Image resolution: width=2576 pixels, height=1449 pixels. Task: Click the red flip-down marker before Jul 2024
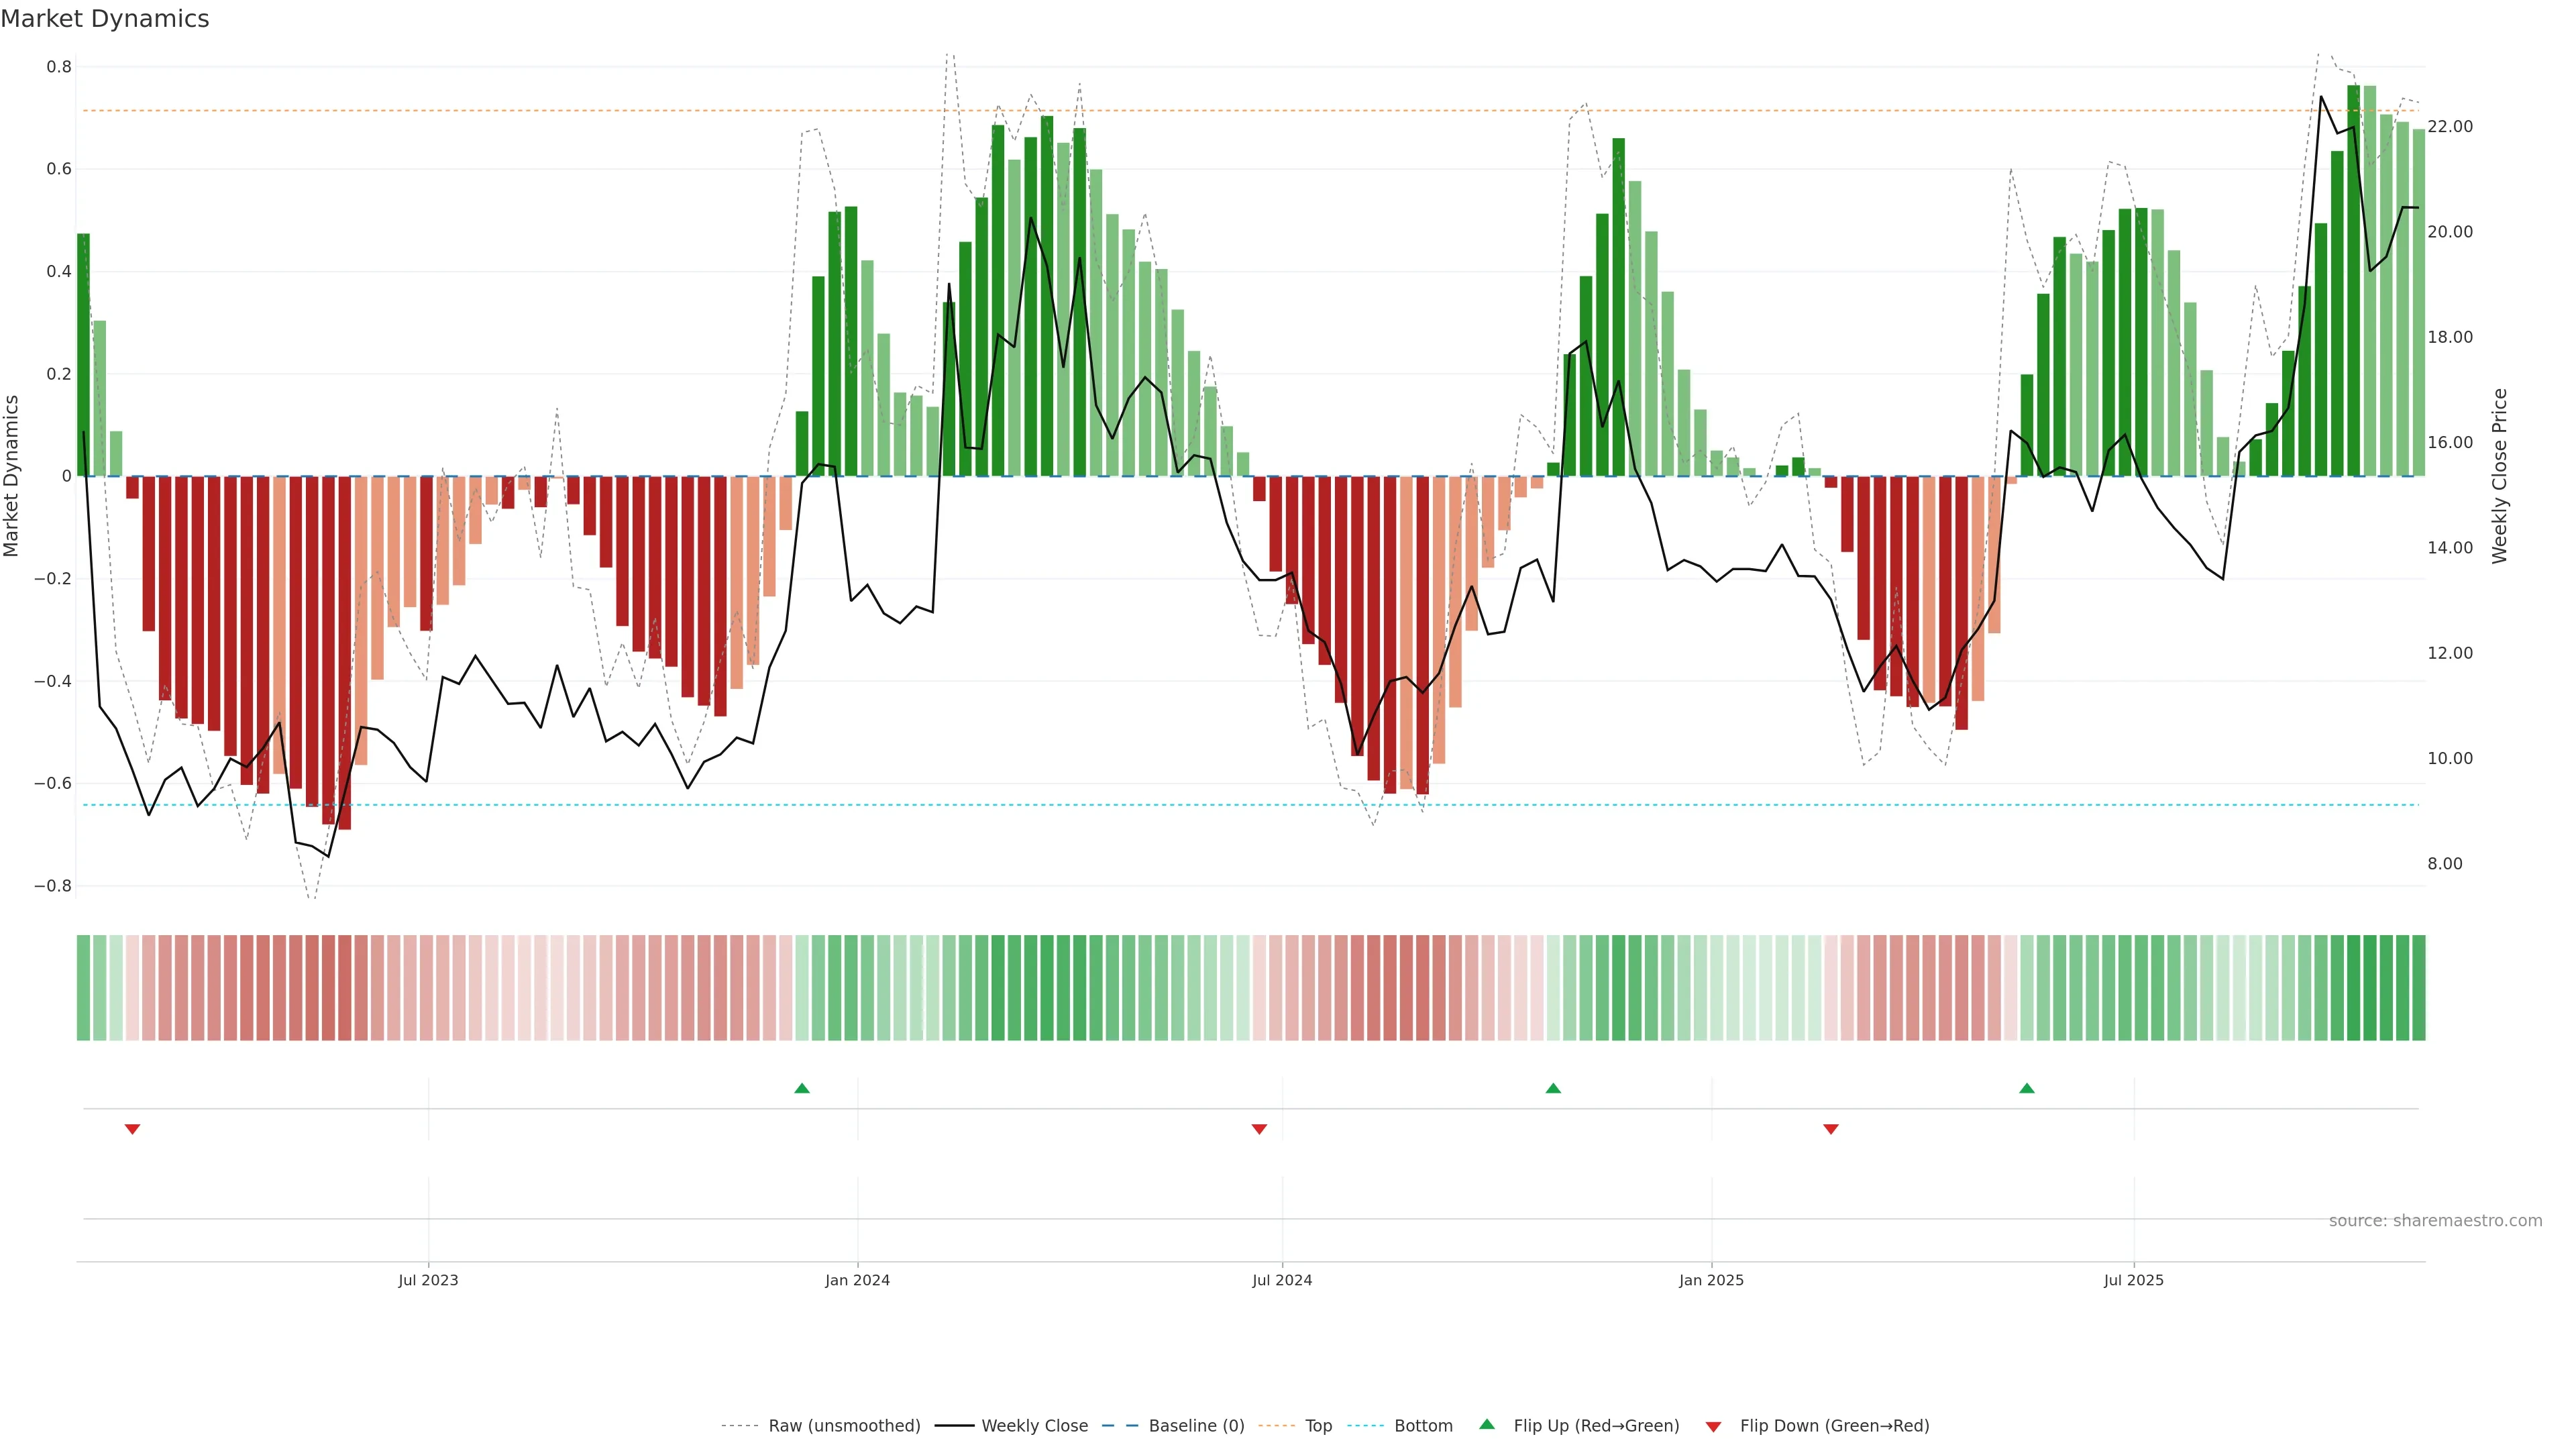click(1259, 1129)
